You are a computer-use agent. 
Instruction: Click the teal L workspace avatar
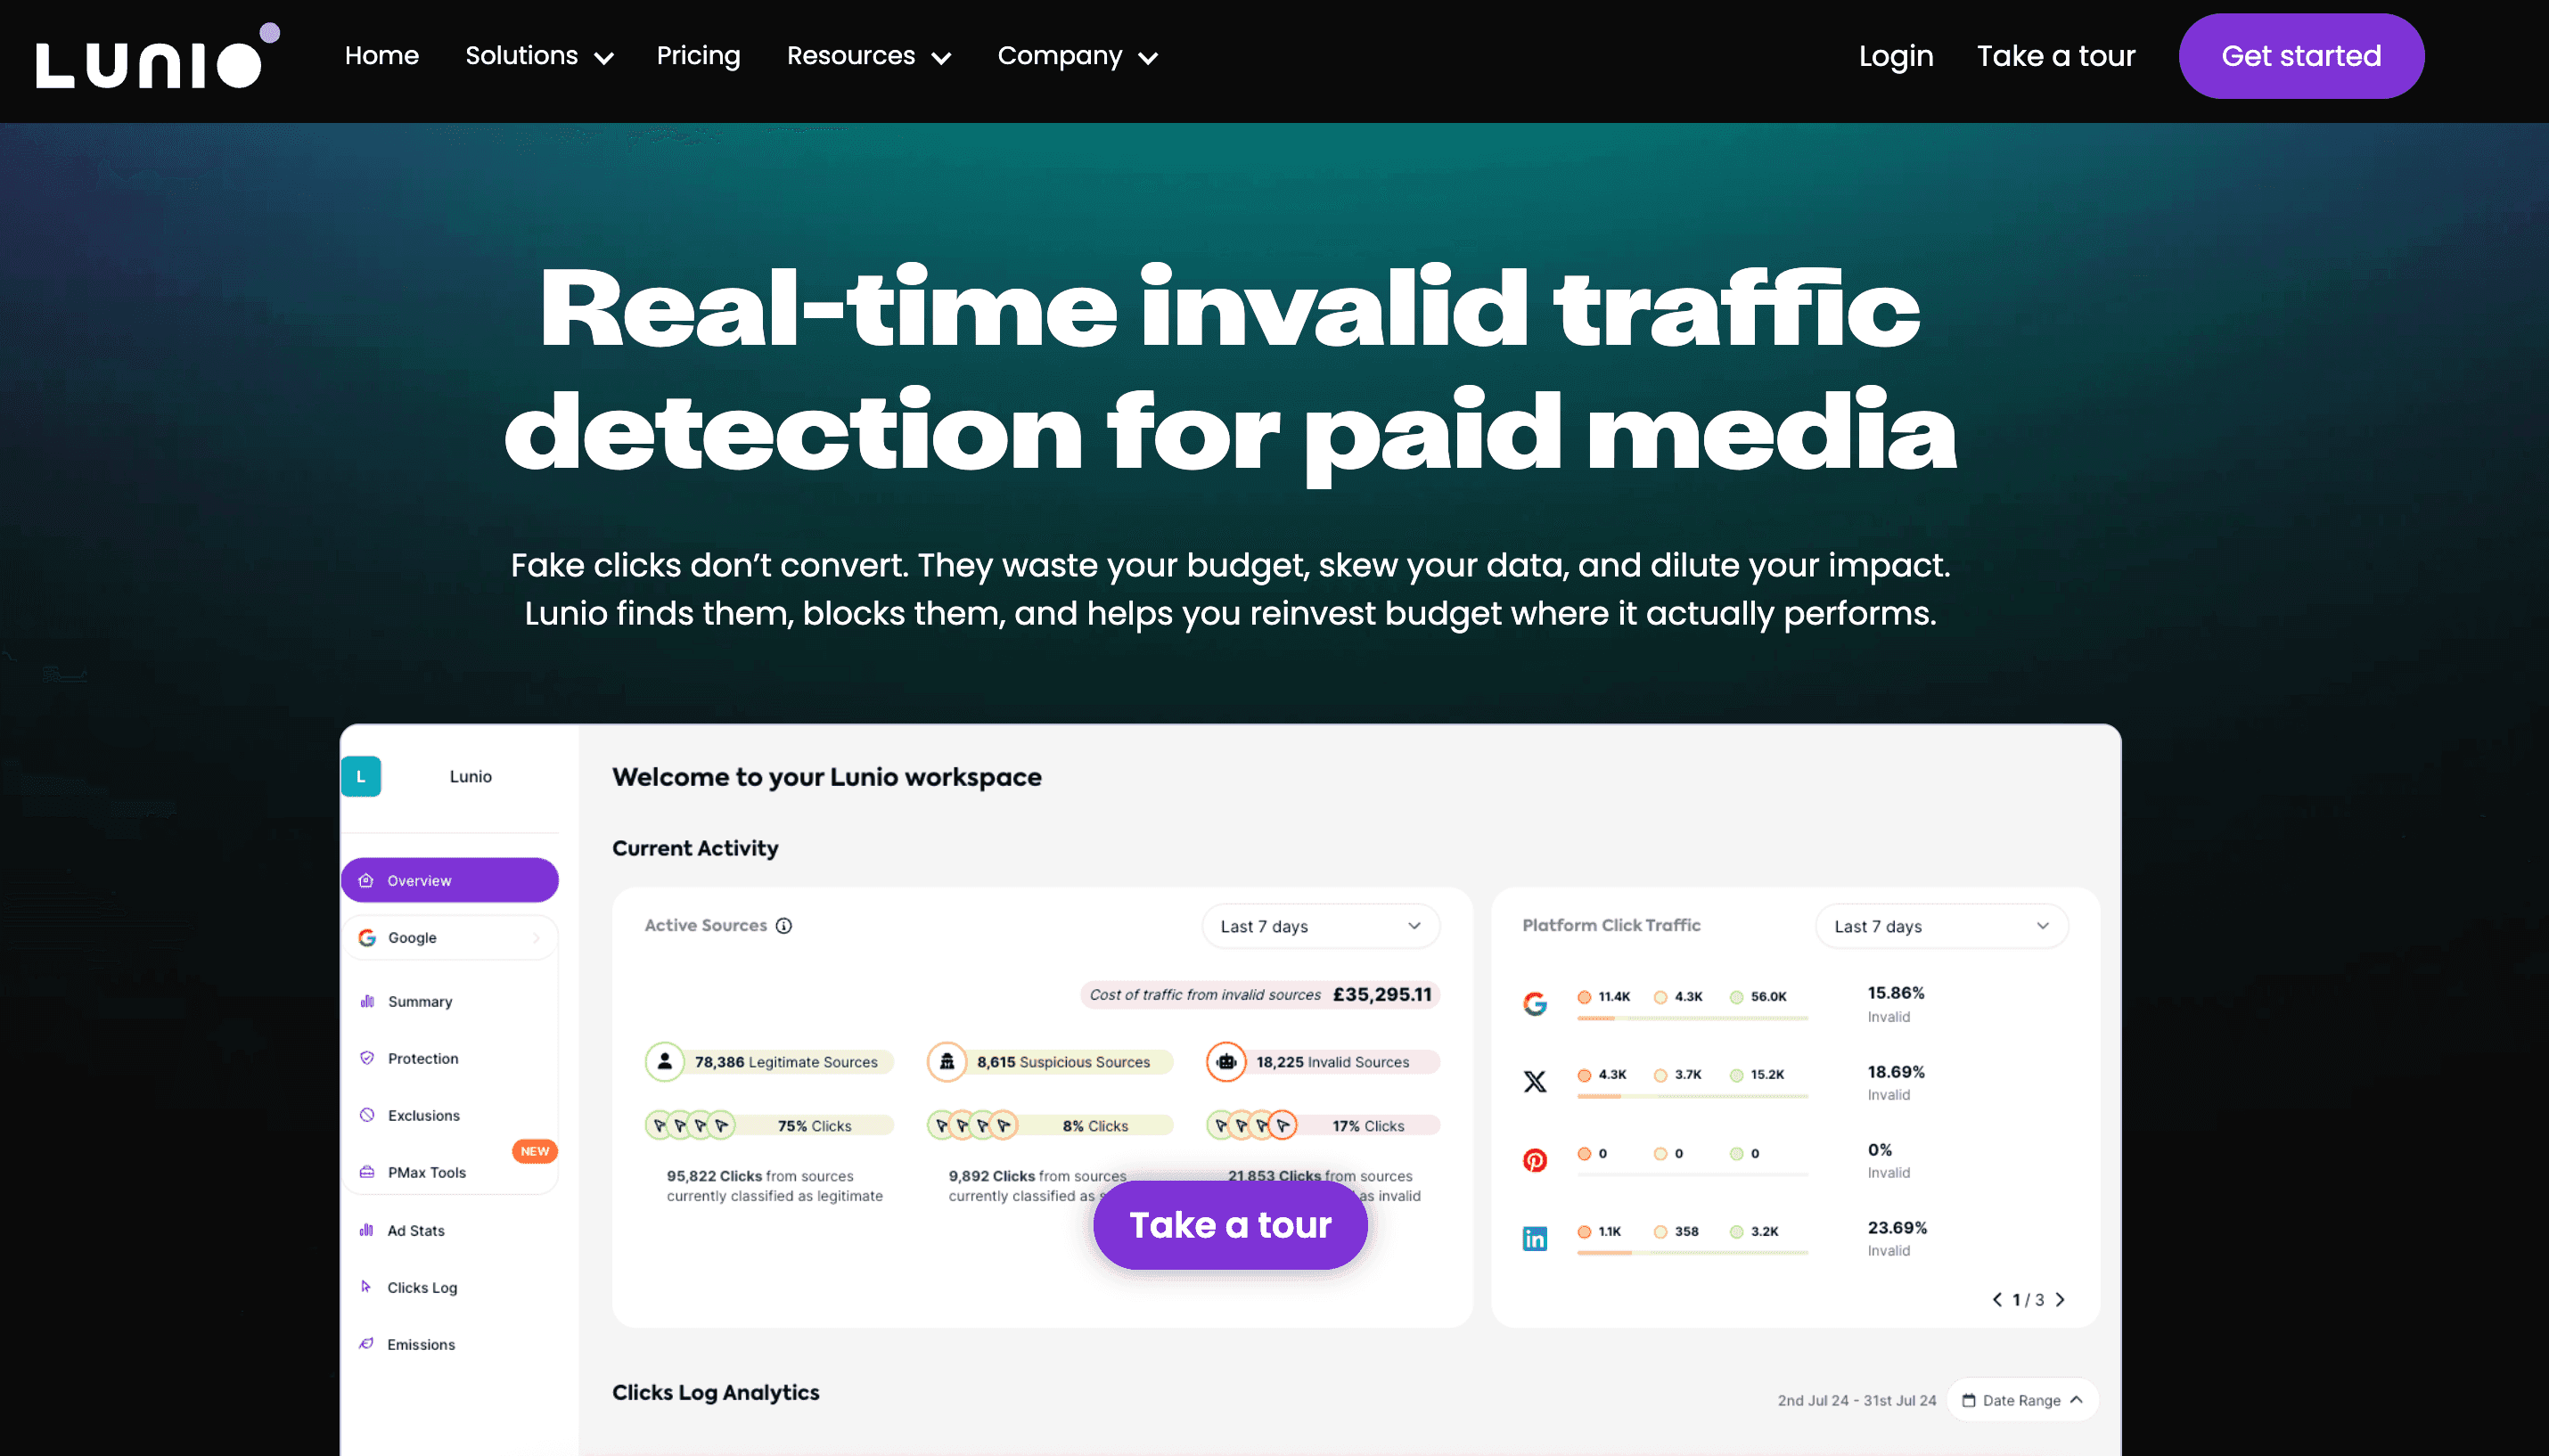pos(361,776)
